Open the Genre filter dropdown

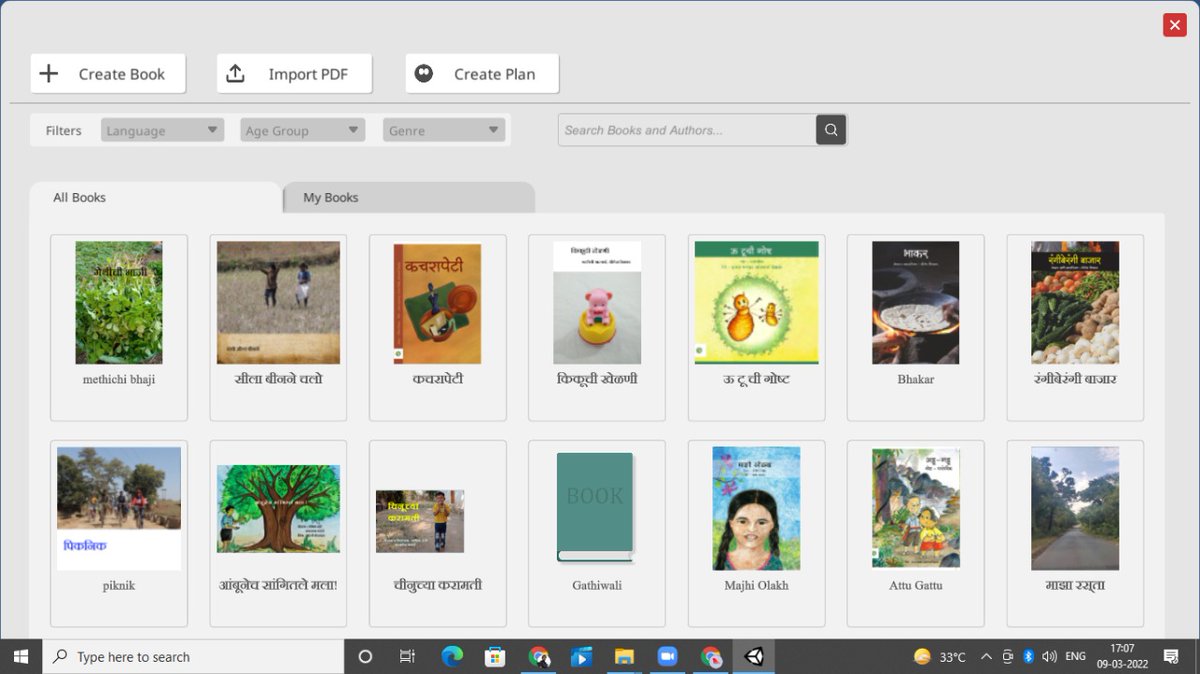444,130
